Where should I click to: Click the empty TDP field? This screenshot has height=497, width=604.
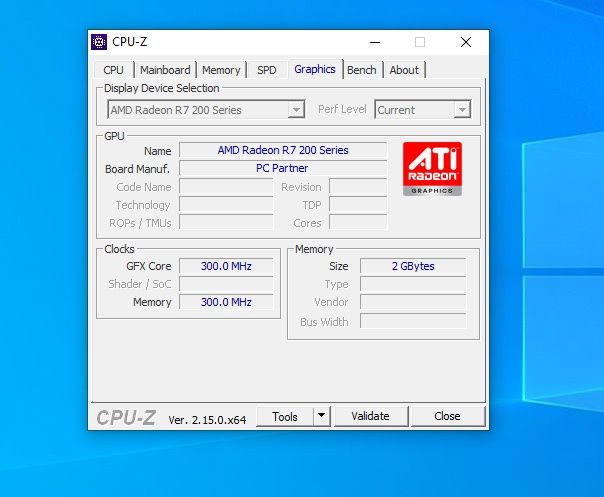click(358, 204)
